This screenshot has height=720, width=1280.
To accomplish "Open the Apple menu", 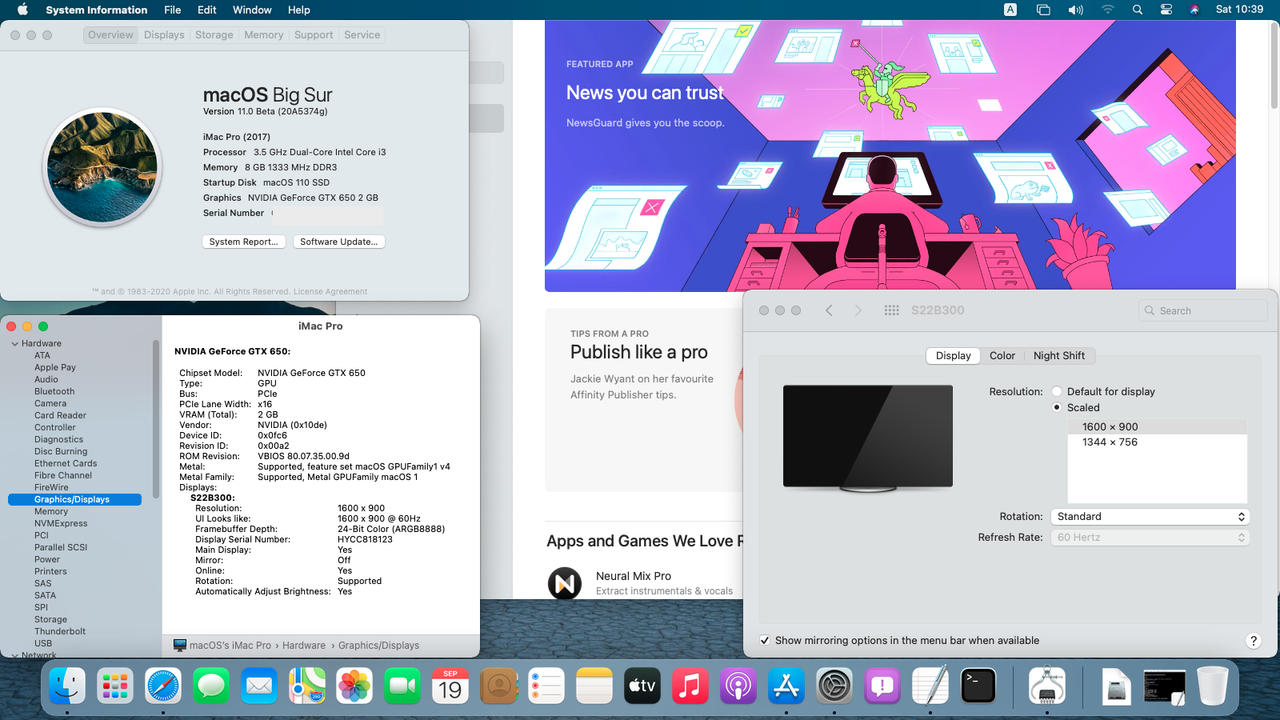I will (22, 10).
